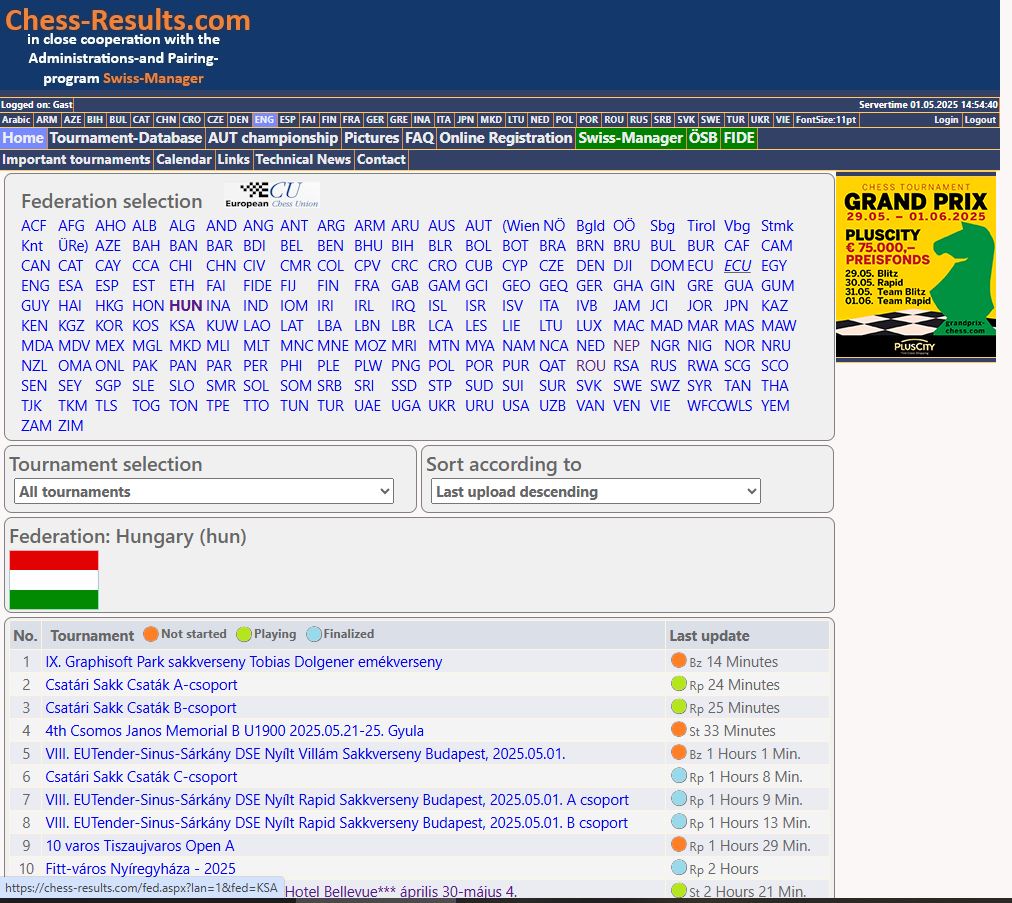This screenshot has height=903, width=1012.
Task: Click the Logout link
Action: tap(980, 120)
